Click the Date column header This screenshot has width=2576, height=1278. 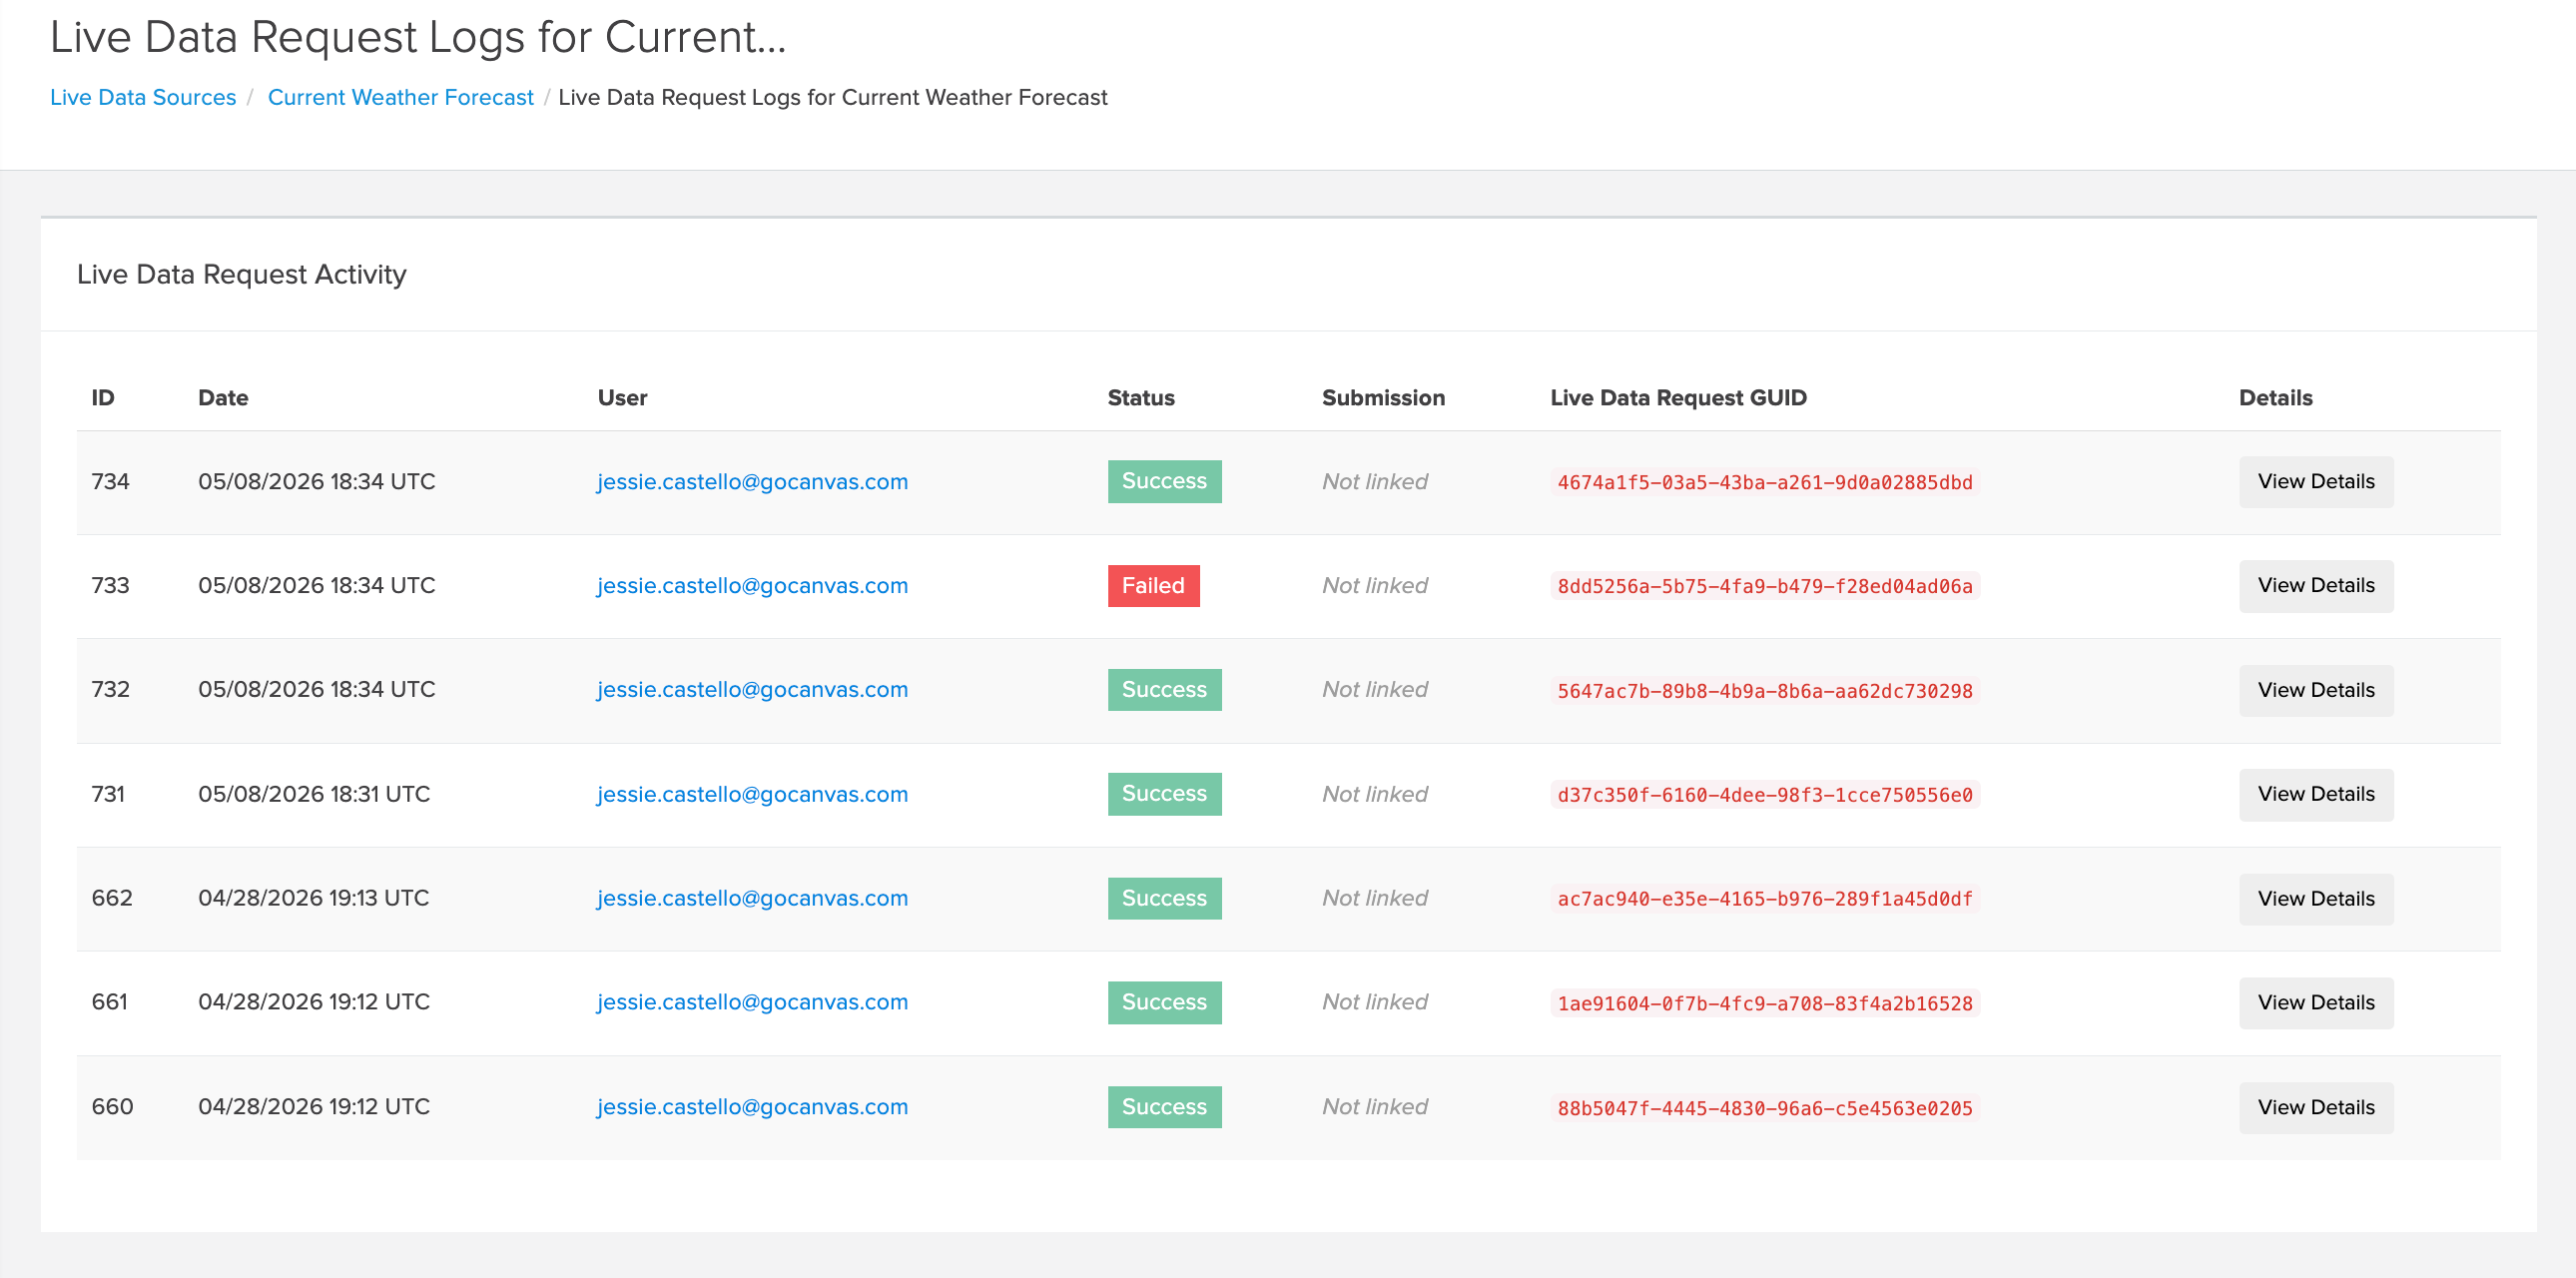[223, 398]
